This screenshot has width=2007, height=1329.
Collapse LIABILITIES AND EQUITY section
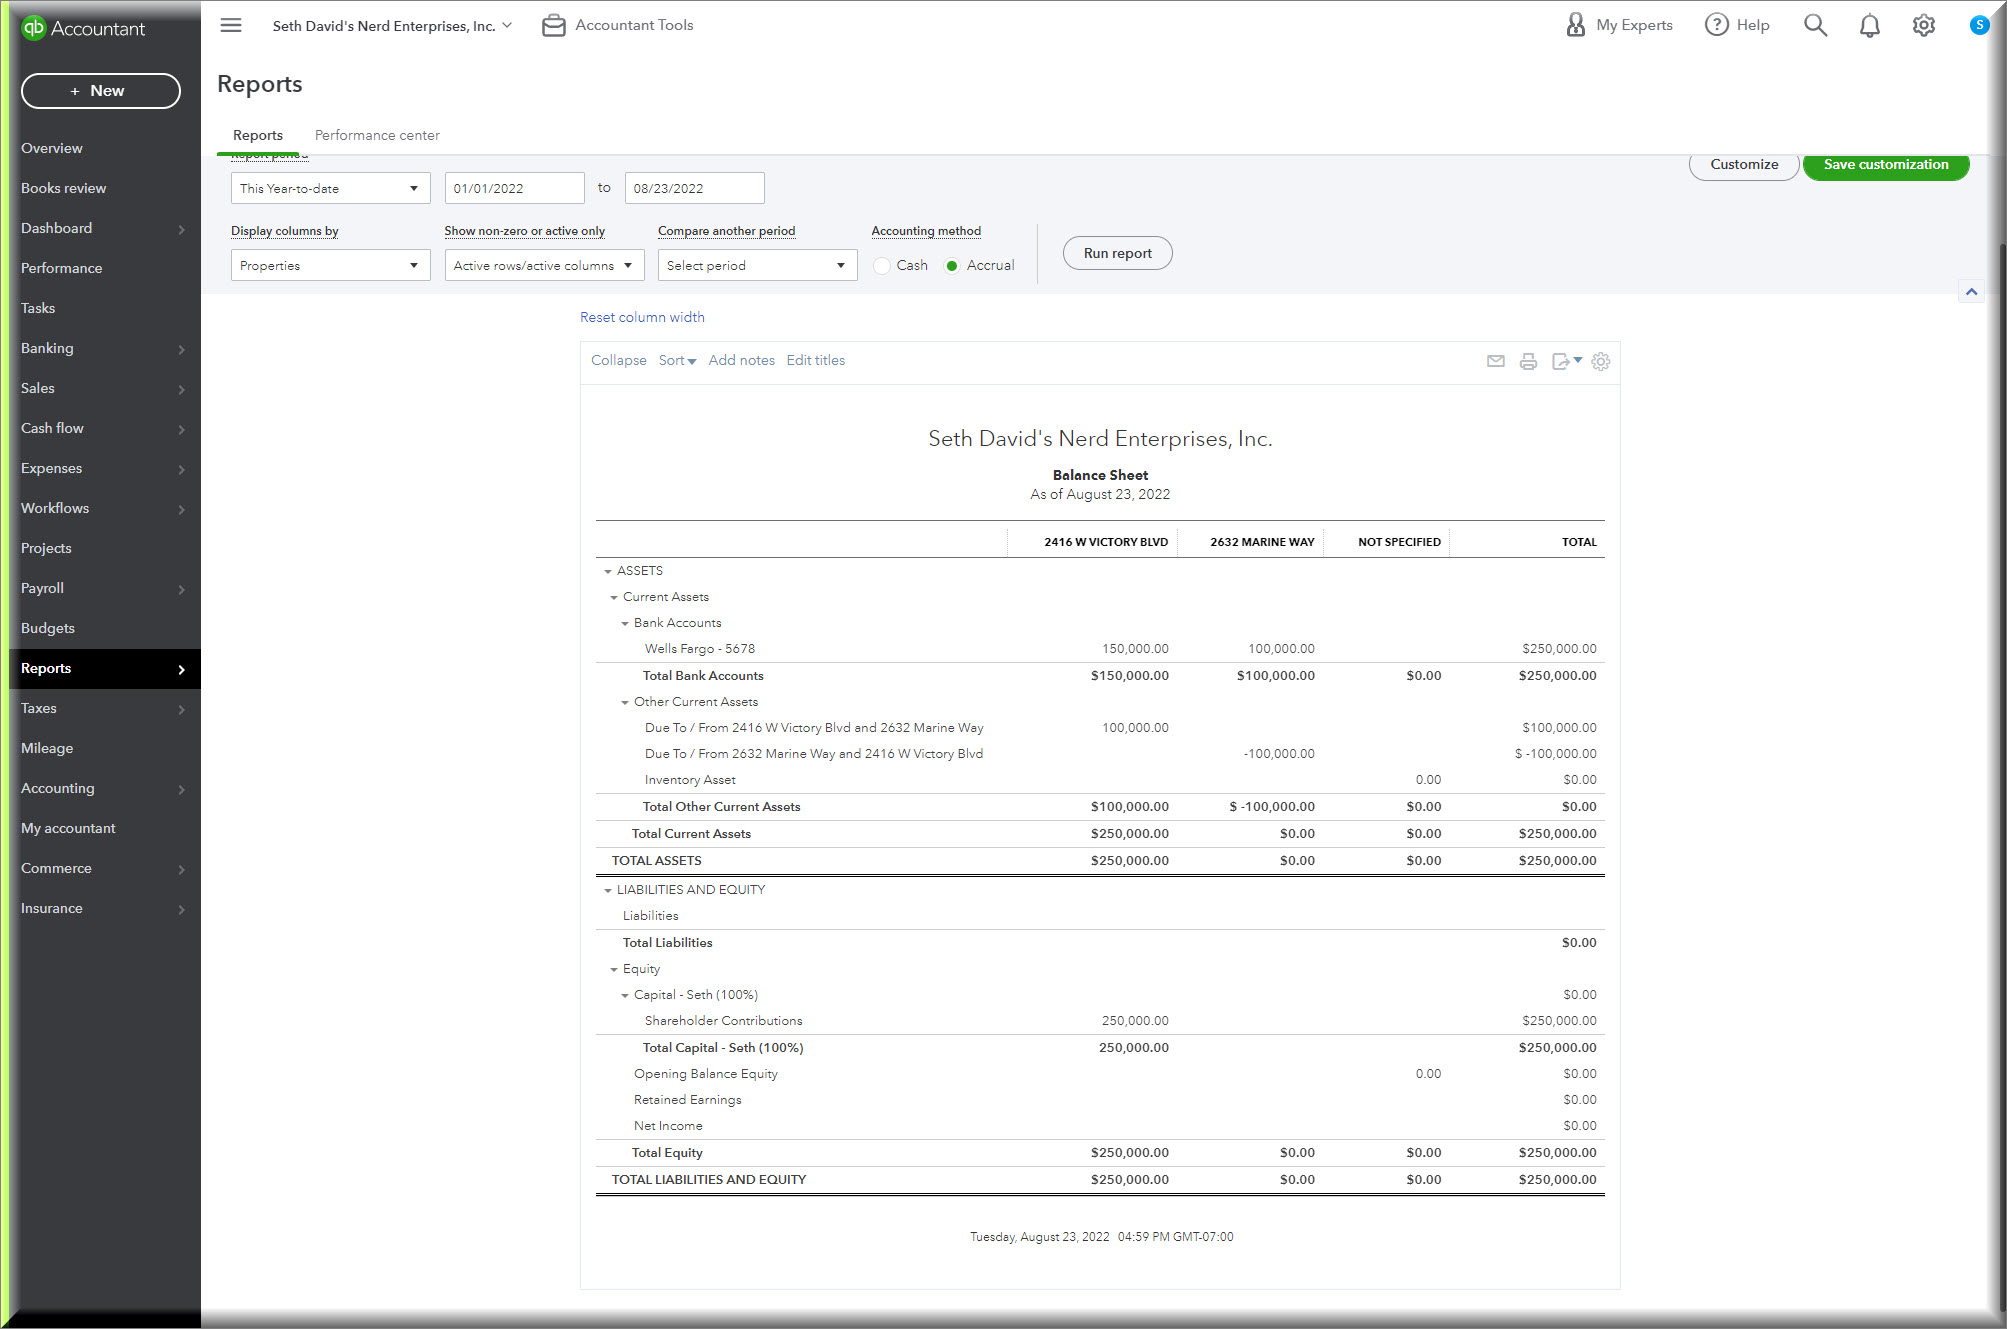point(607,890)
